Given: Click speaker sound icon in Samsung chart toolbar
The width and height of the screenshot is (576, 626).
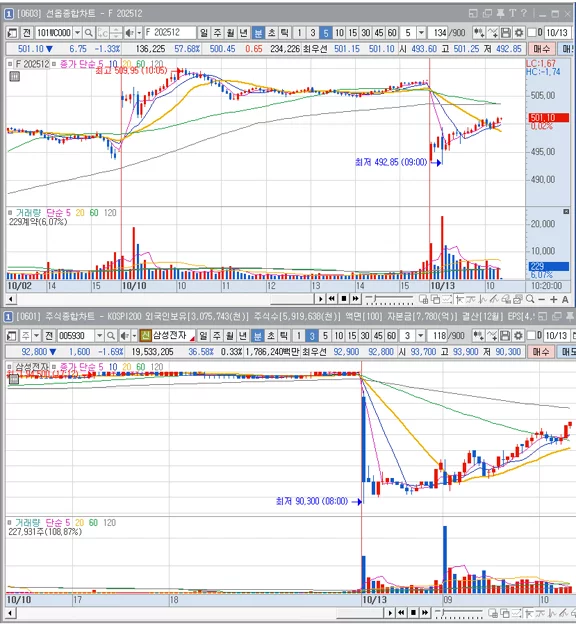Looking at the screenshot, I should [125, 336].
